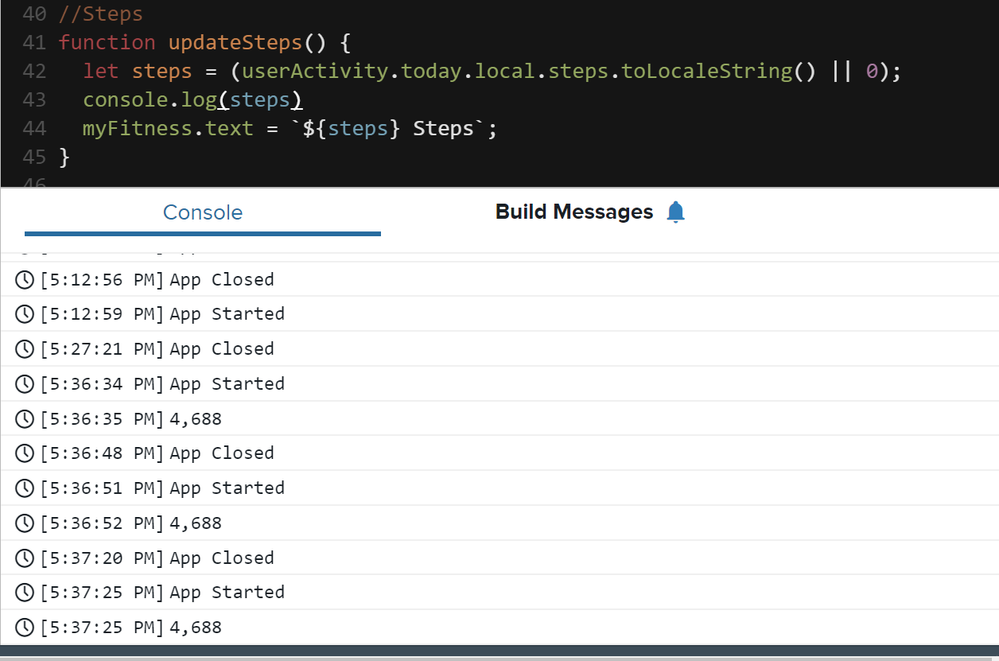The image size is (999, 661).
Task: Click line number 42 in the gutter
Action: [x=34, y=71]
